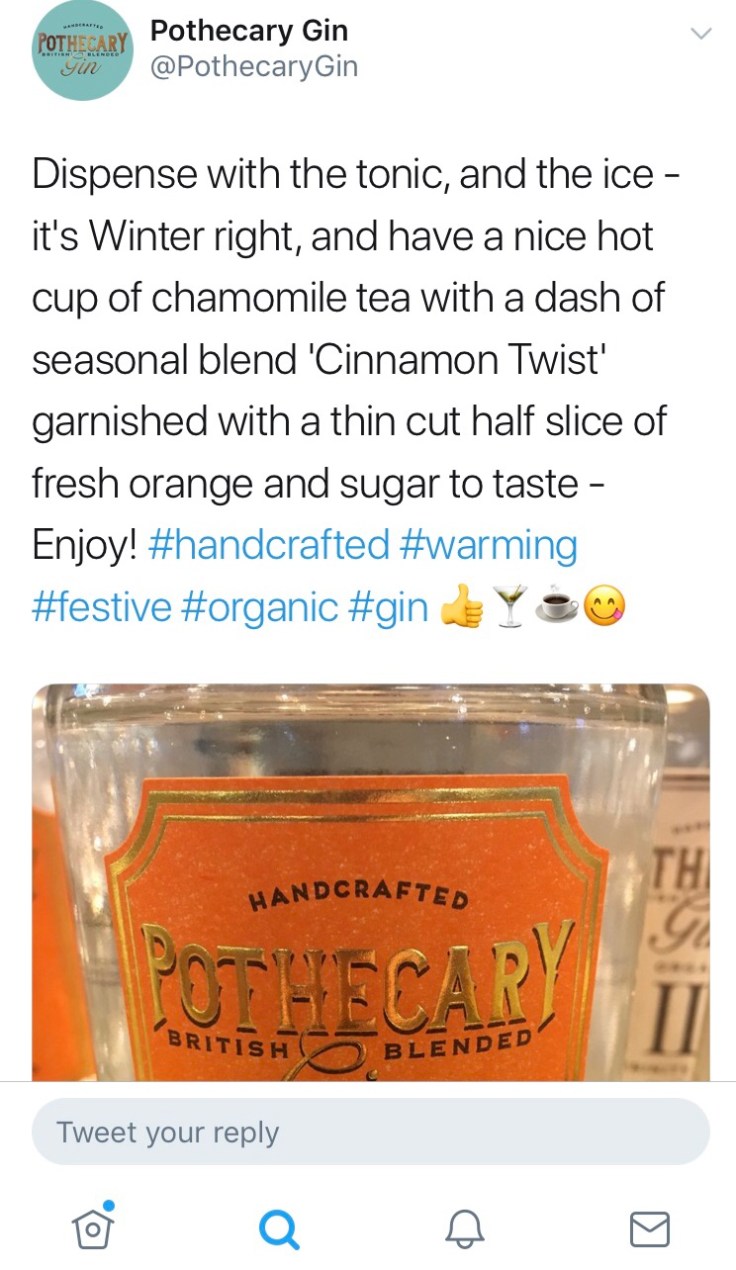Screen dimensions: 736x1270
Task: Open the #warming hashtag
Action: click(x=487, y=545)
